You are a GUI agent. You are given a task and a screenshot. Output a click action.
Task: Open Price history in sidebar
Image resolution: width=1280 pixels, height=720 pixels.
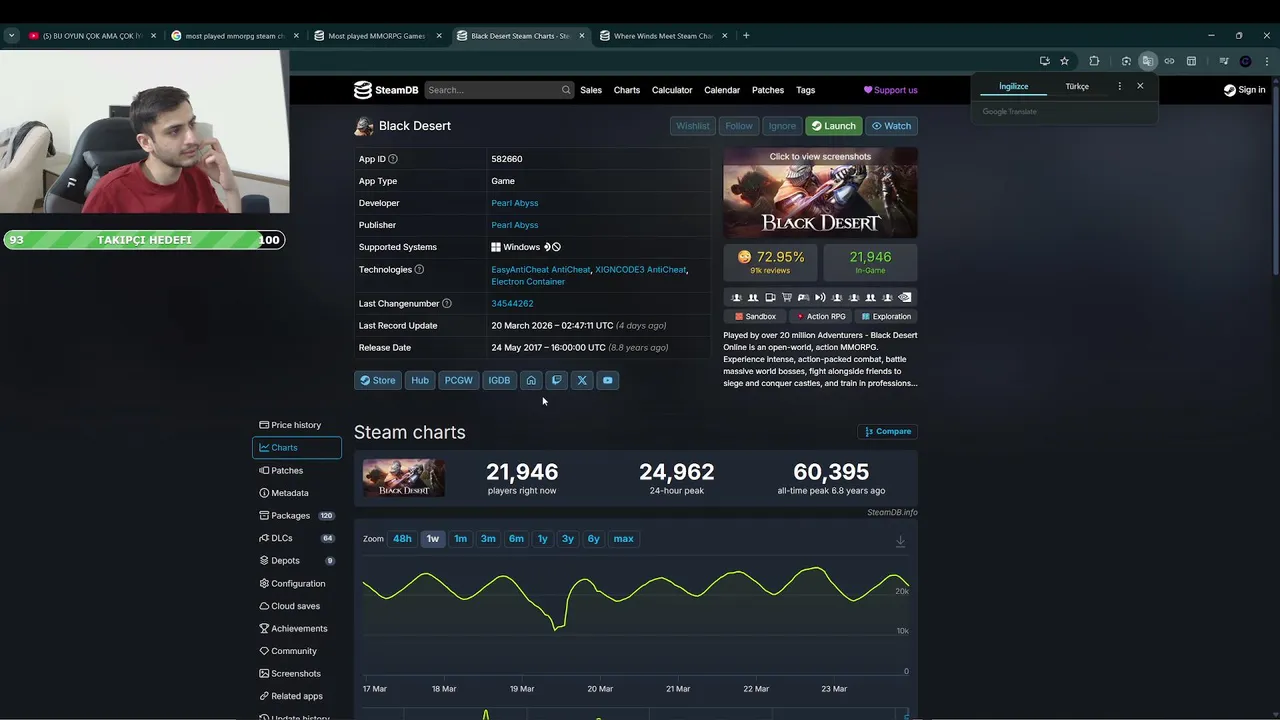tap(297, 425)
